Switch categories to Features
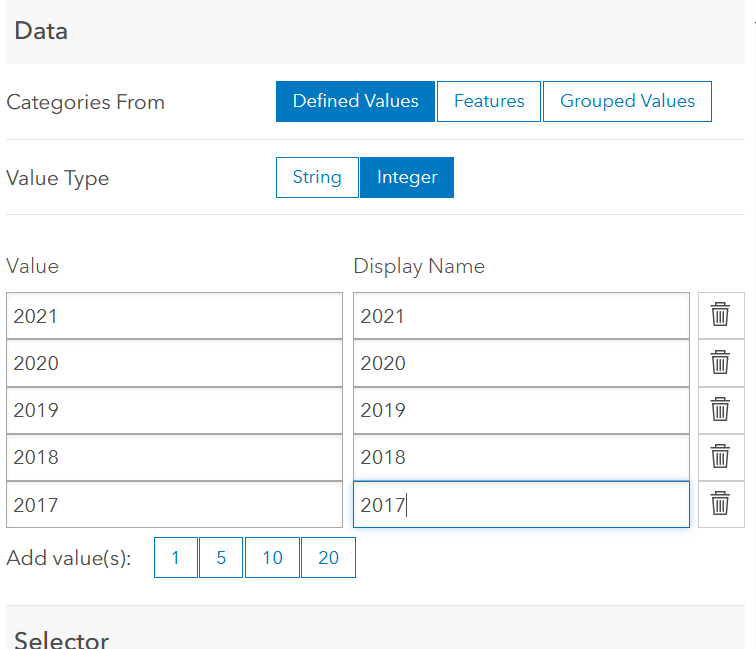Viewport: 756px width, 649px height. (x=489, y=101)
